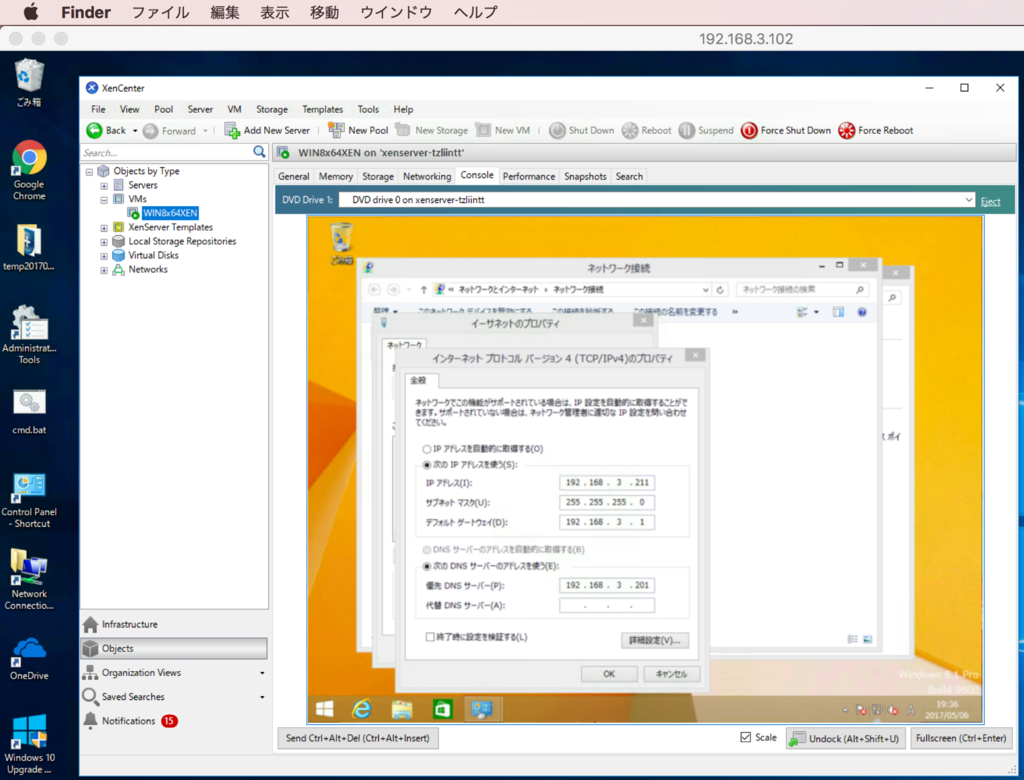Switch to the Networking tab
This screenshot has width=1024, height=780.
click(x=426, y=176)
